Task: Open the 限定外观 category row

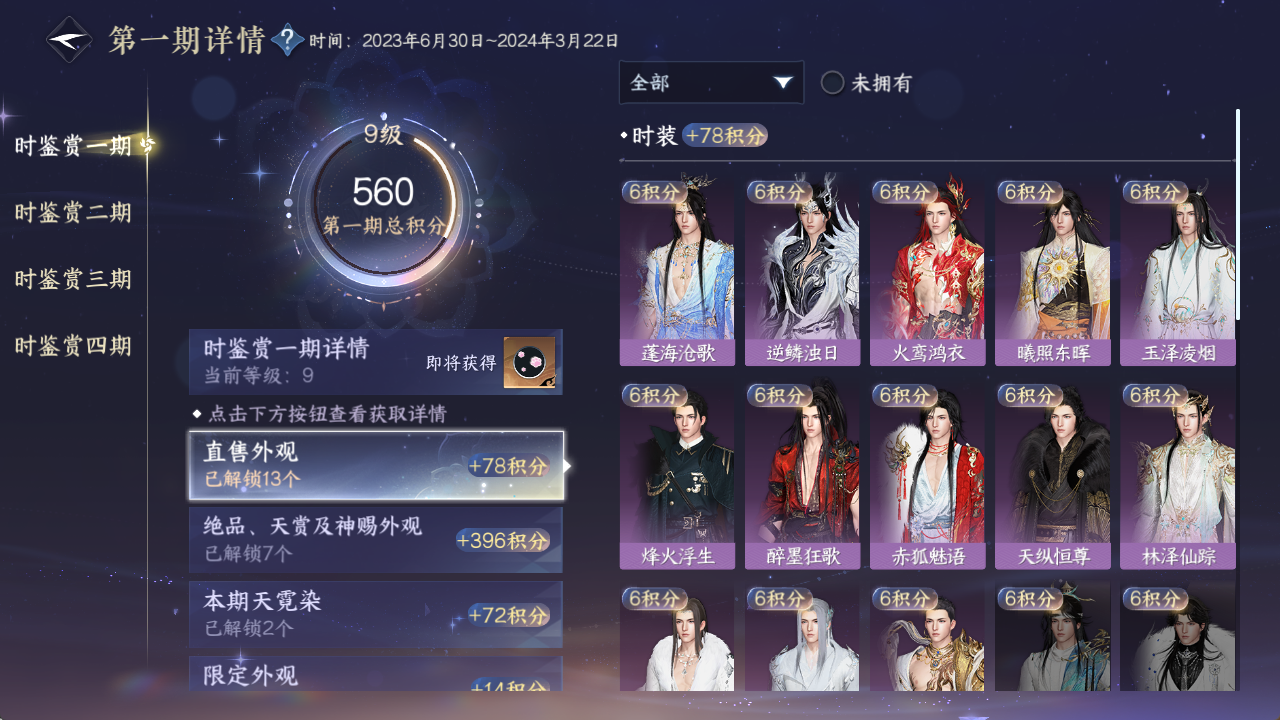Action: point(376,674)
